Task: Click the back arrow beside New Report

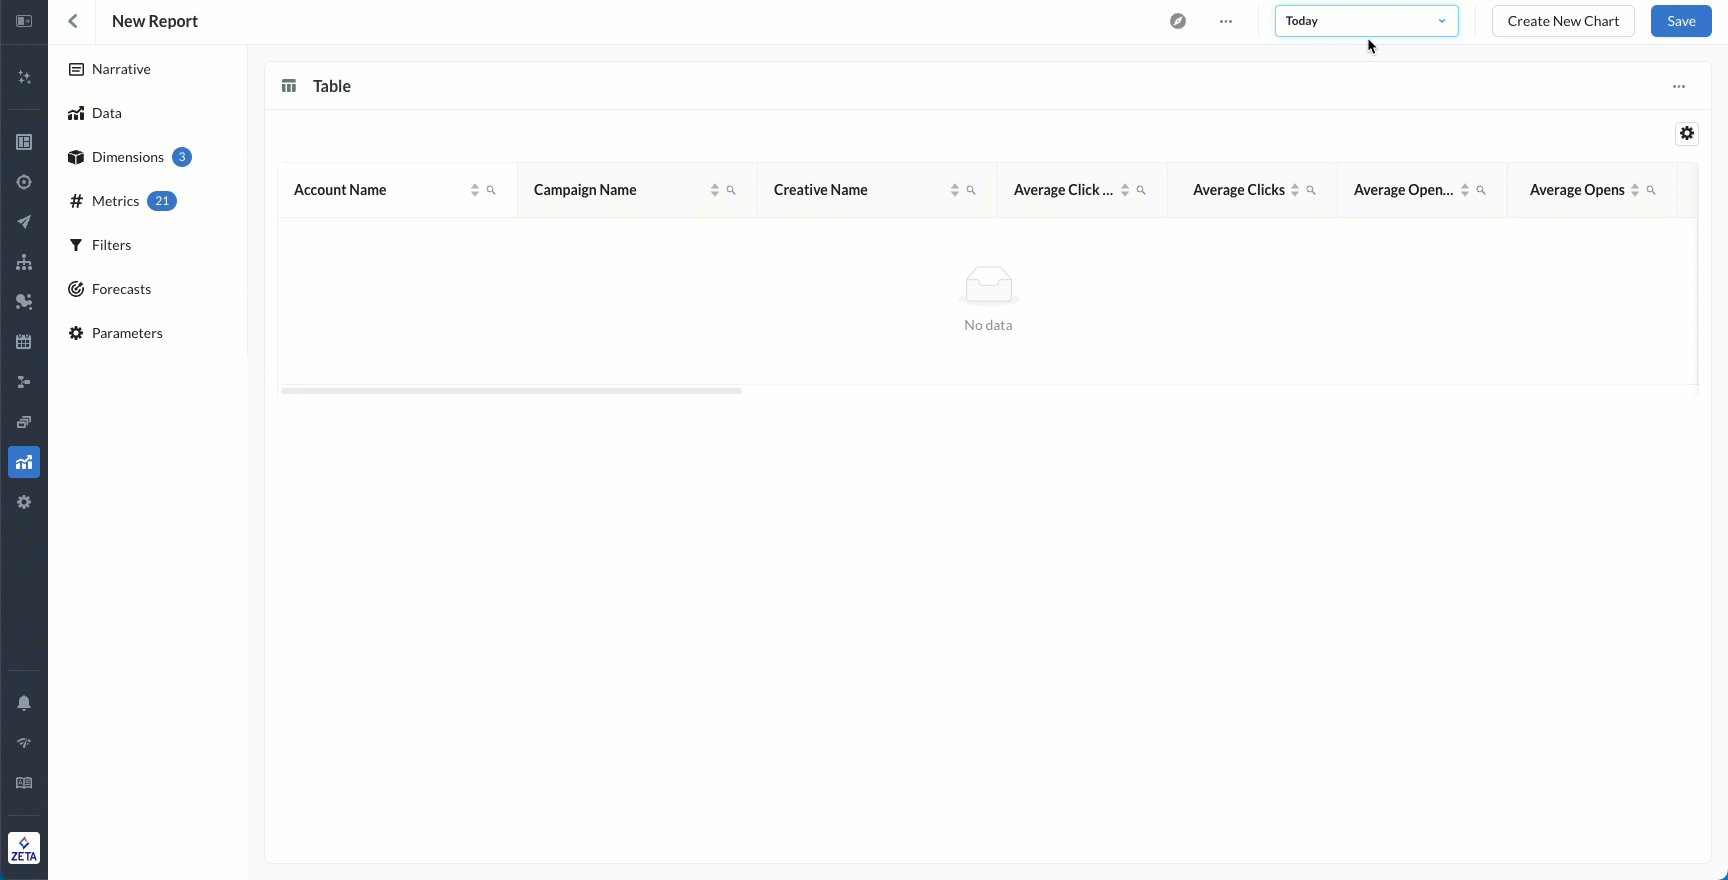Action: click(72, 21)
